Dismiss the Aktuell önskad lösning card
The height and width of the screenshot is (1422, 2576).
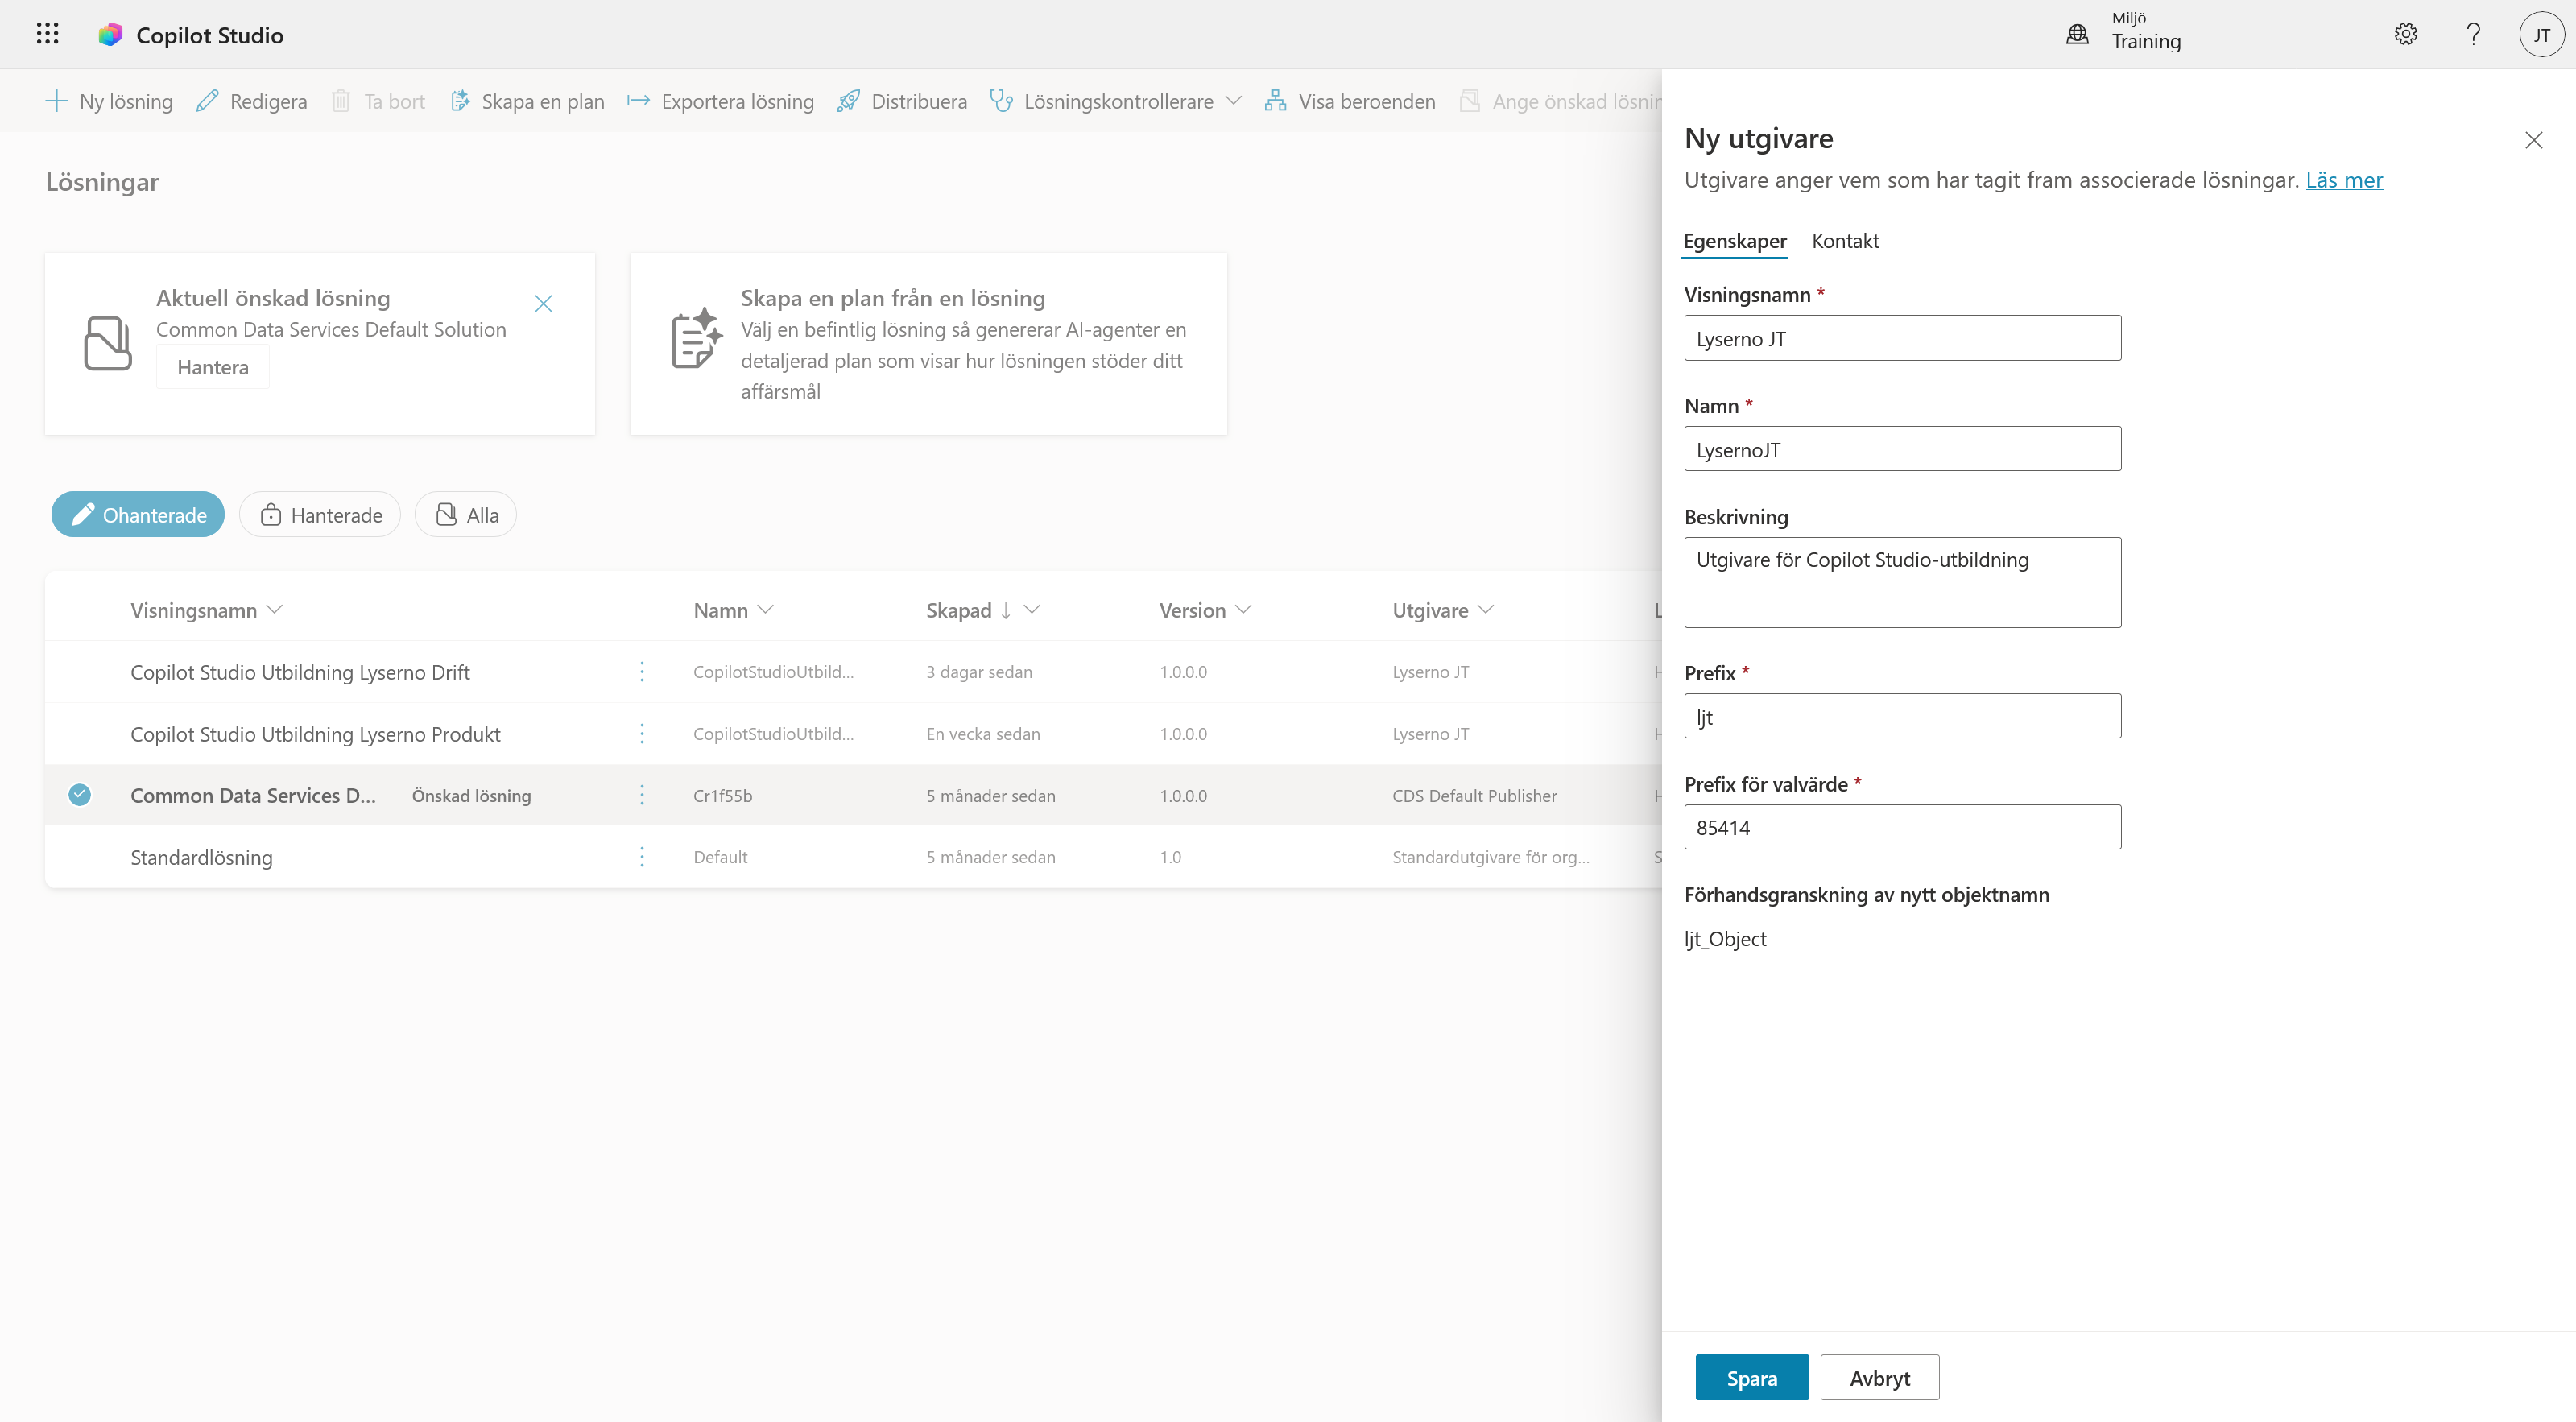(x=543, y=303)
